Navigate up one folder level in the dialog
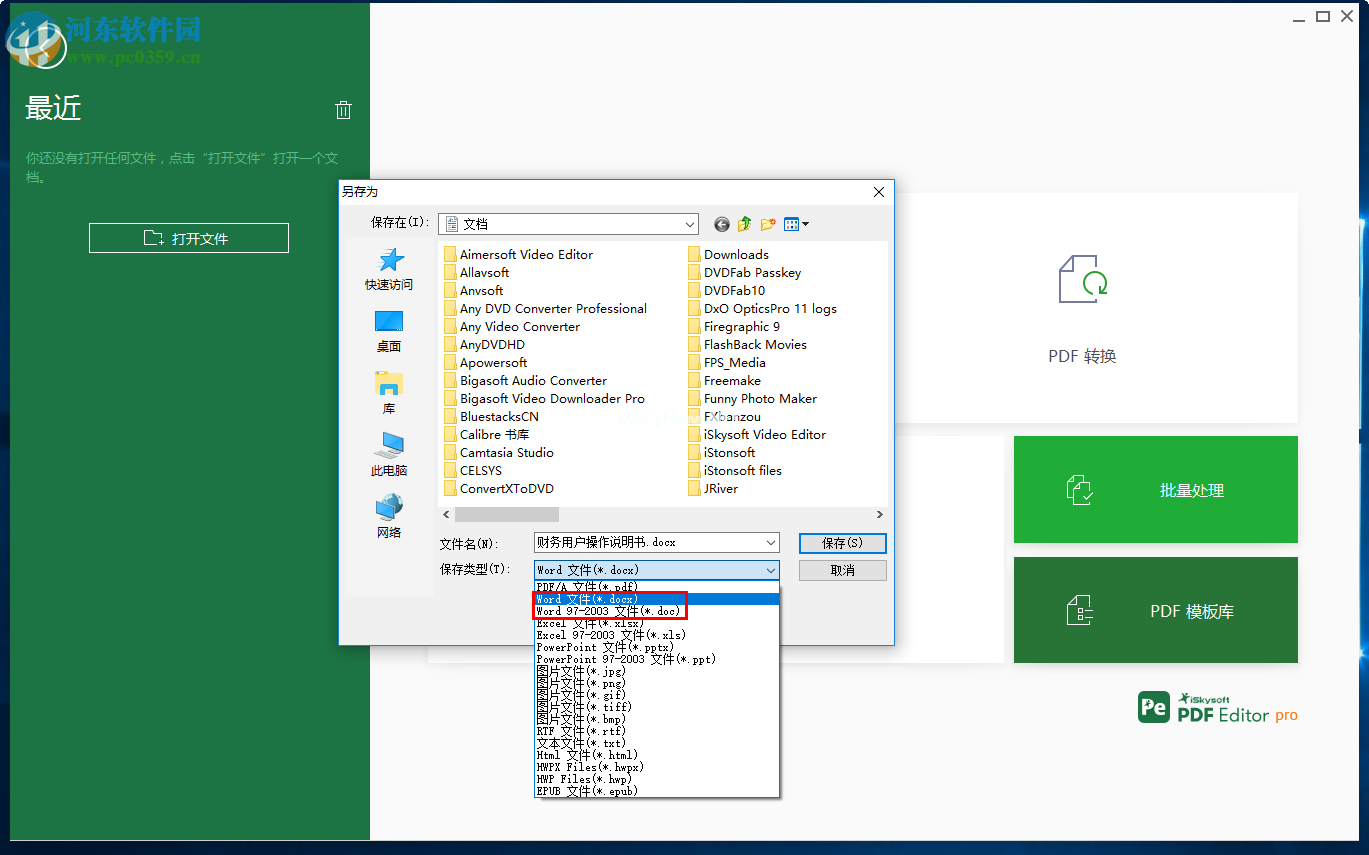The image size is (1369, 855). 744,224
